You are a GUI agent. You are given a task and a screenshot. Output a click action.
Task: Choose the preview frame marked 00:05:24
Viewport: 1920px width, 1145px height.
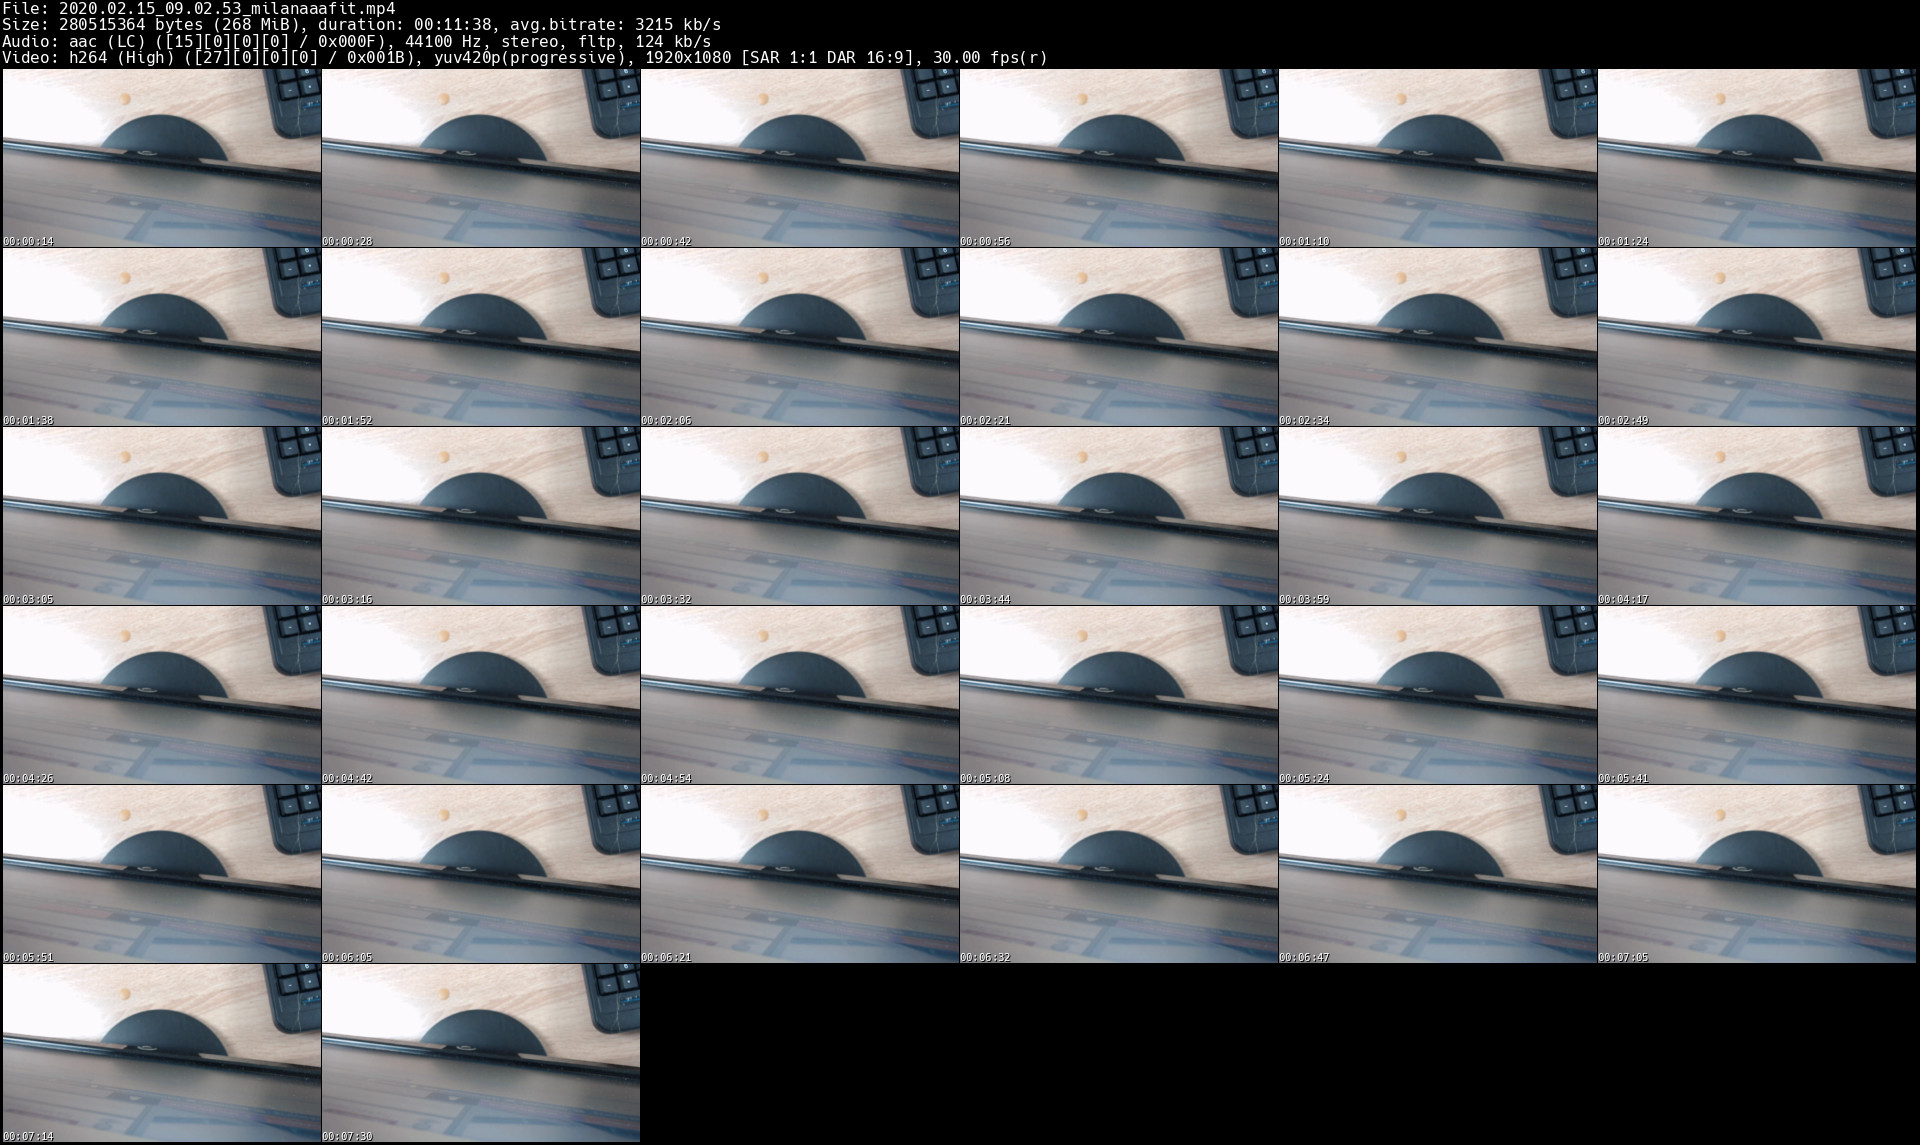coord(1438,695)
